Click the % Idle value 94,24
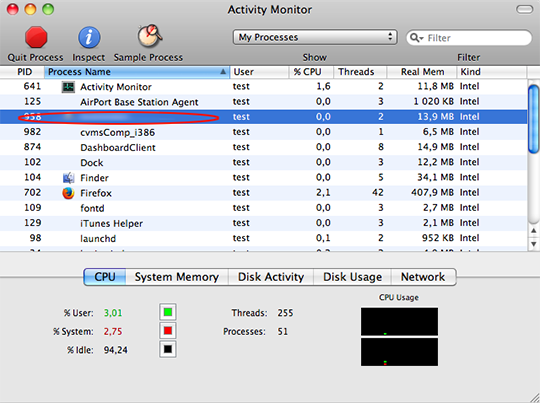 pos(115,350)
